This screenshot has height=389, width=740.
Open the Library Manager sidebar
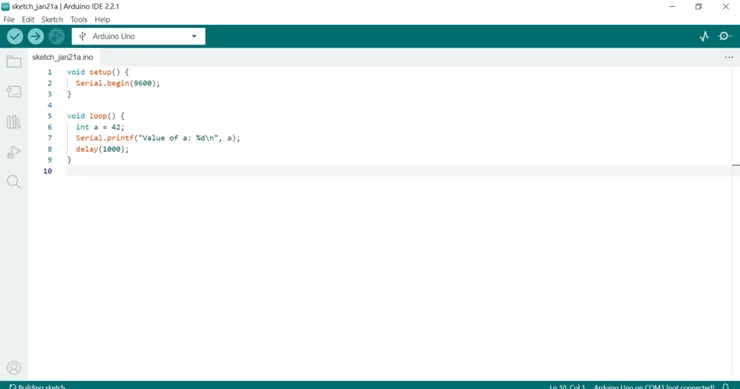pyautogui.click(x=14, y=122)
